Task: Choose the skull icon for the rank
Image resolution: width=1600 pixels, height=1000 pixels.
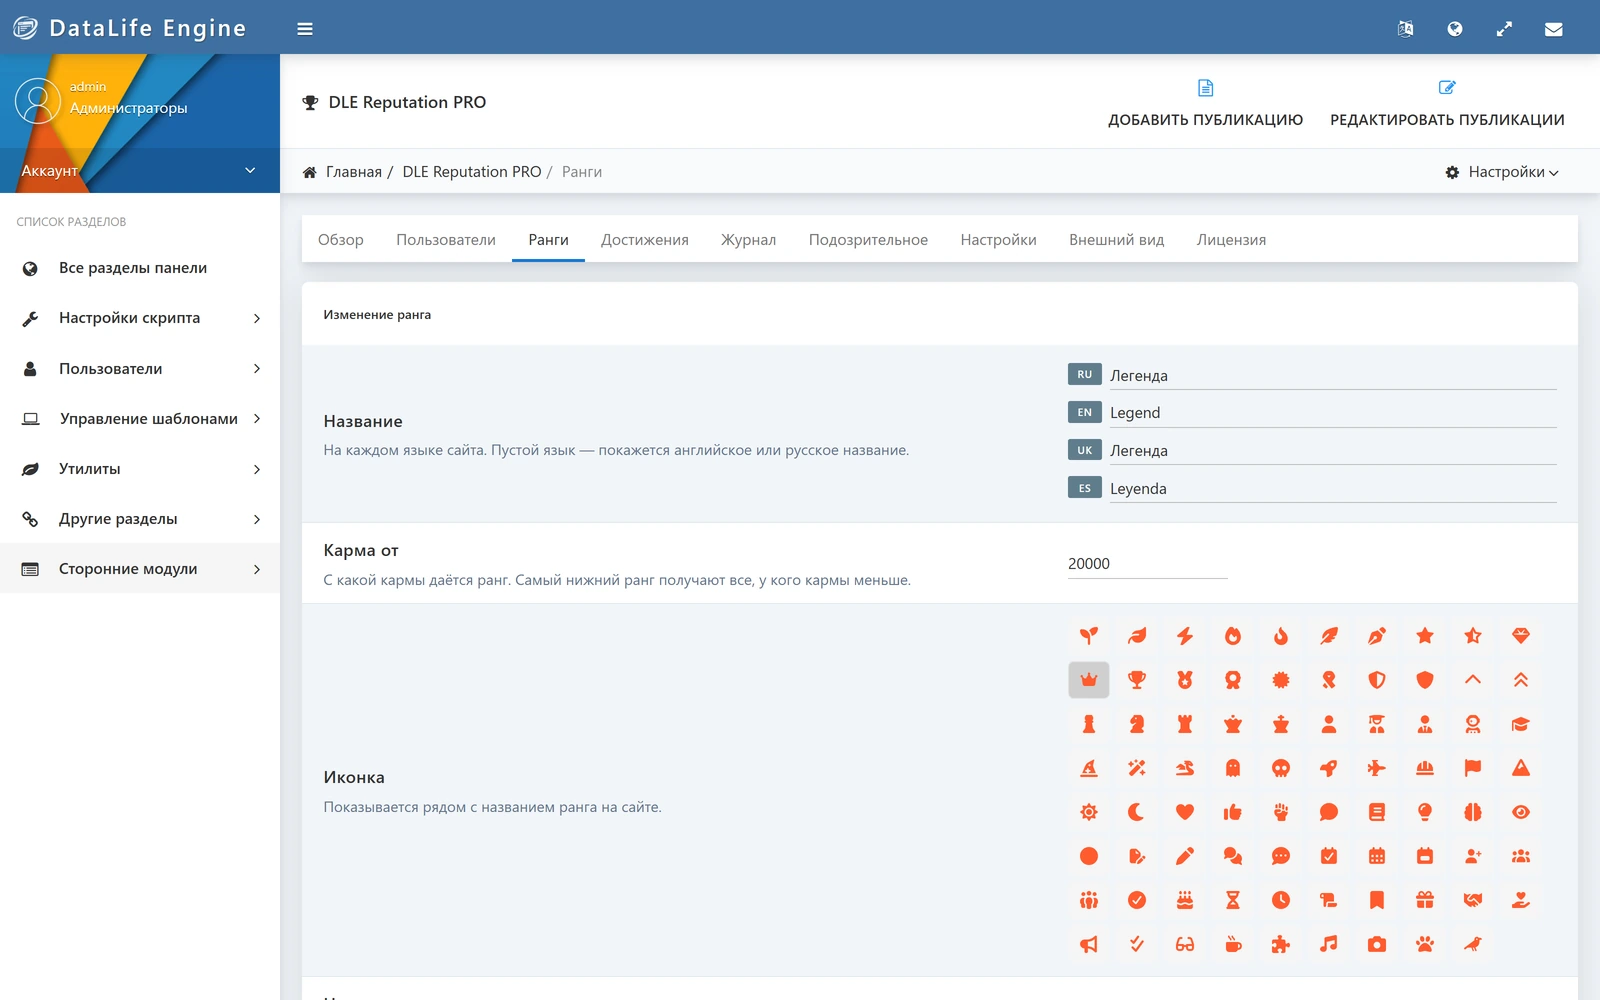Action: pos(1281,768)
